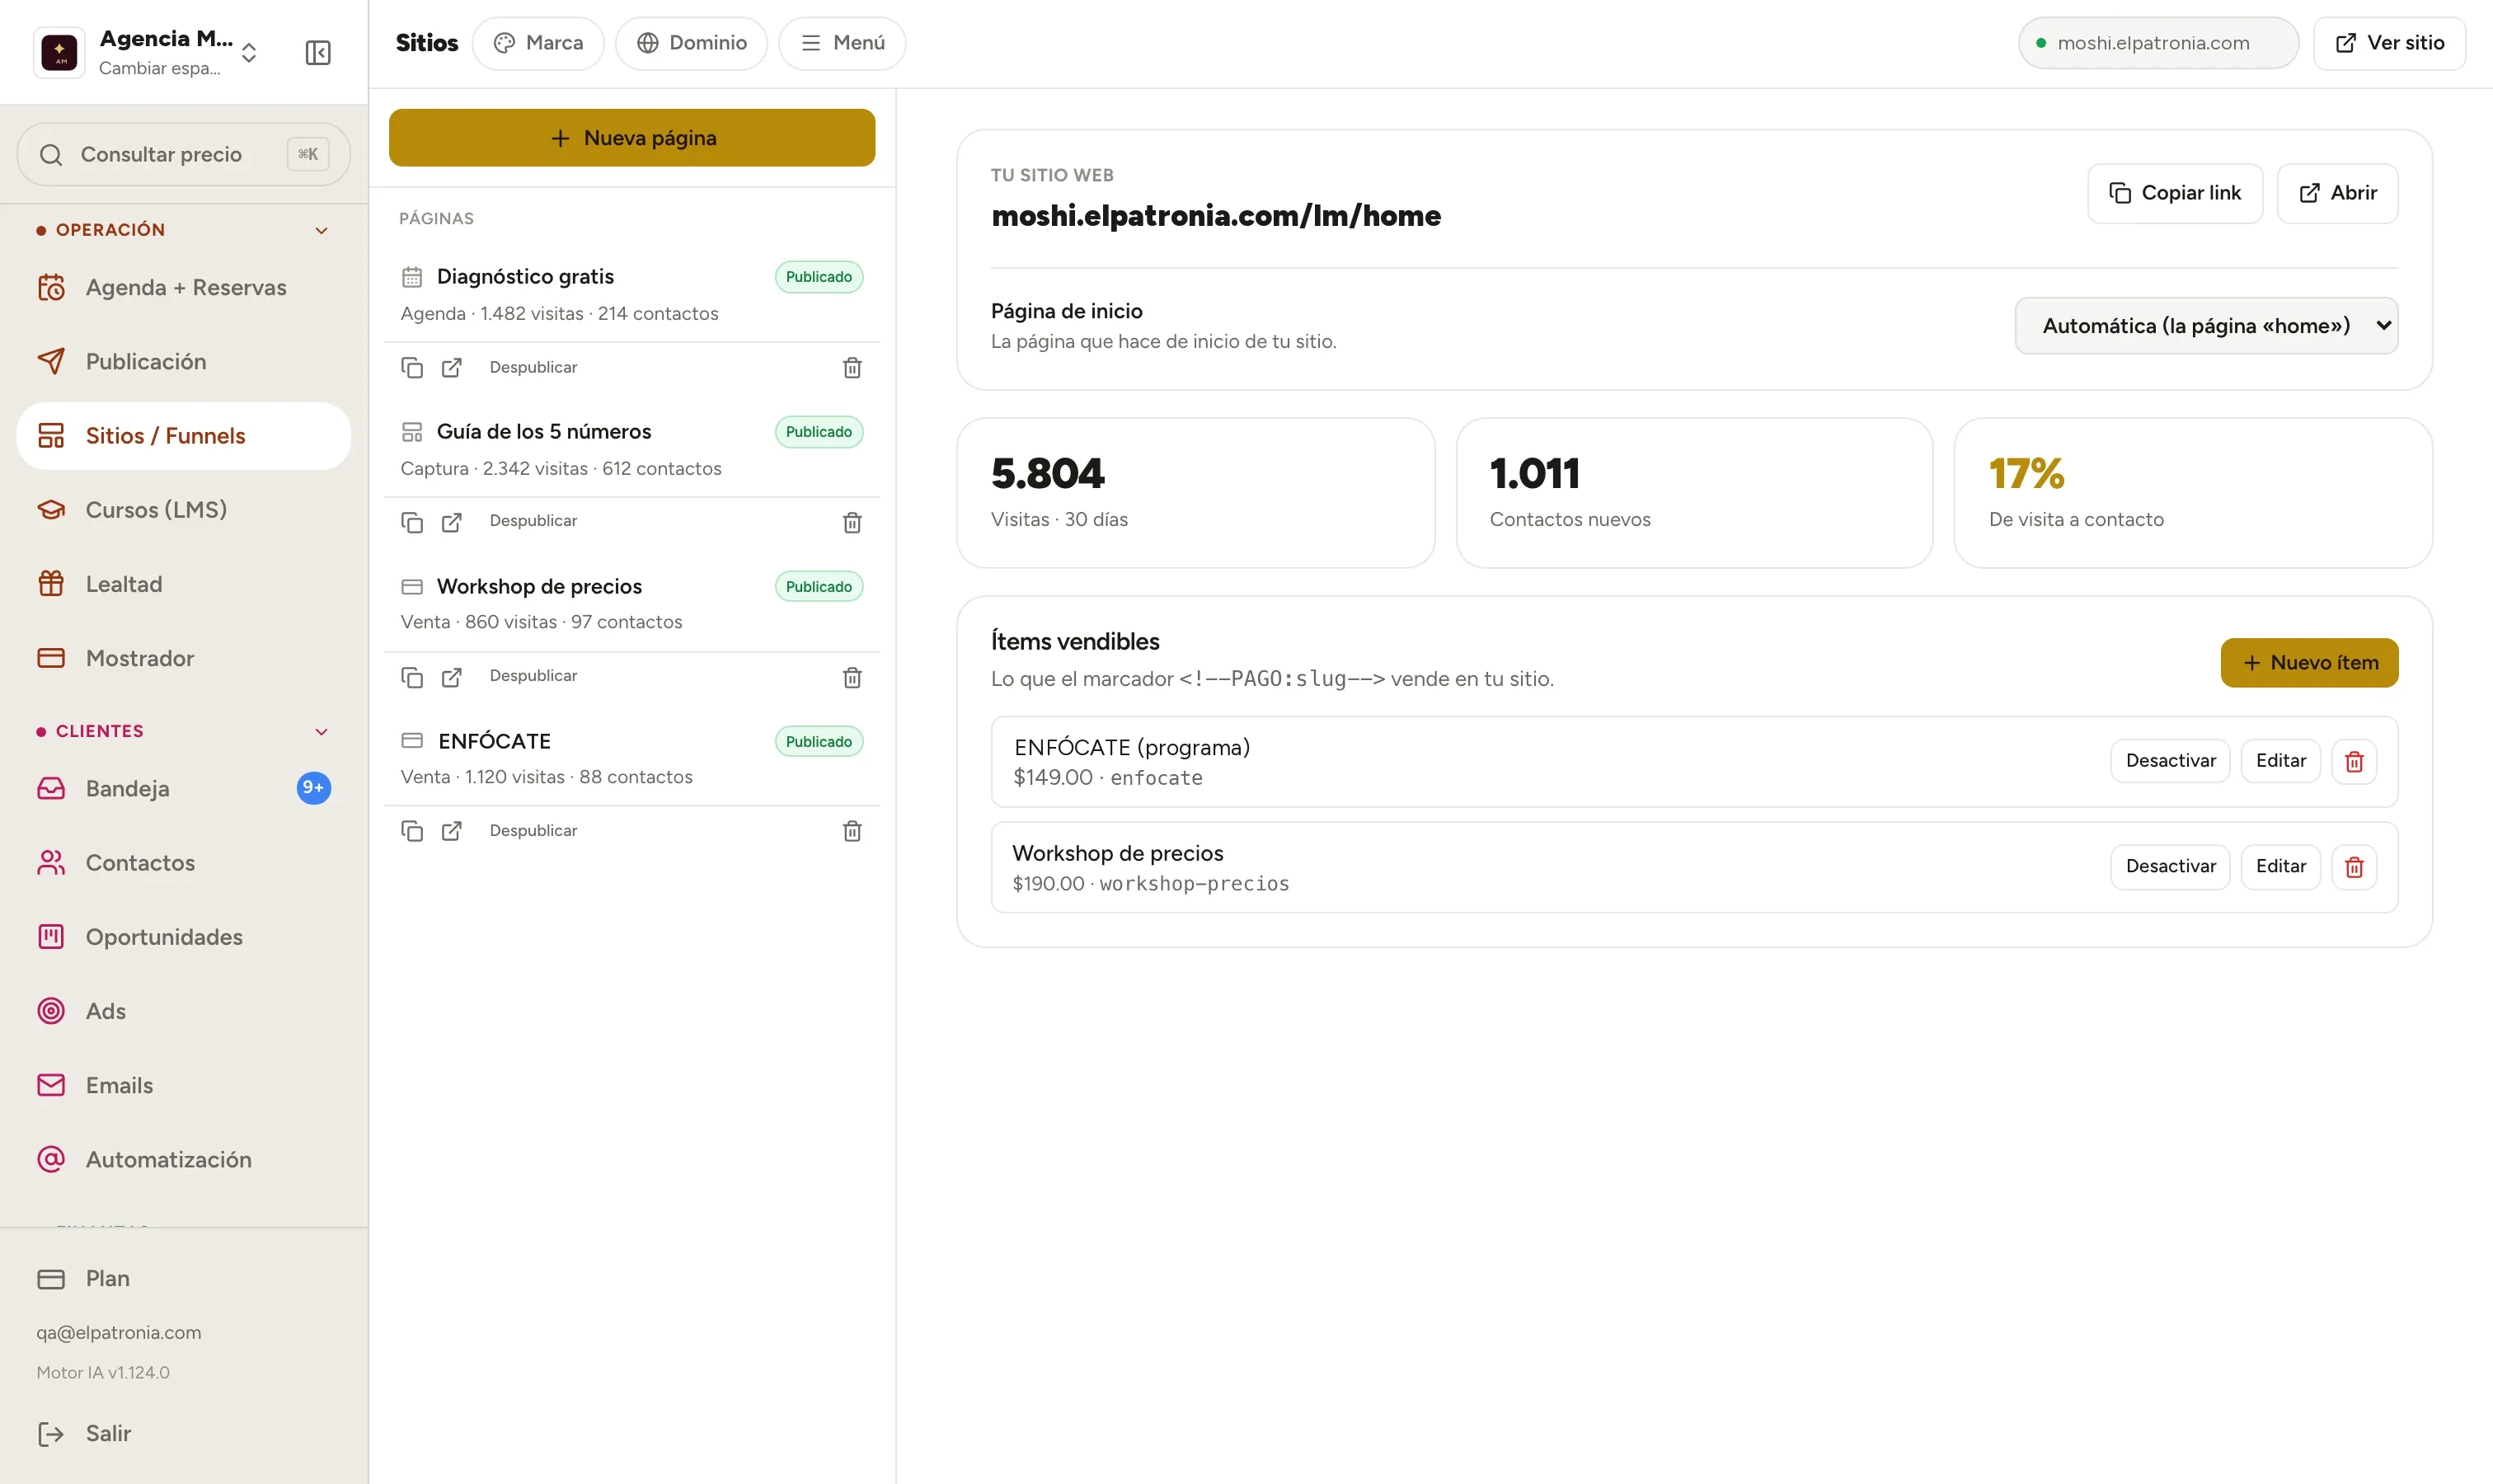Delete the Workshop de precios page
The height and width of the screenshot is (1484, 2493).
[x=852, y=677]
